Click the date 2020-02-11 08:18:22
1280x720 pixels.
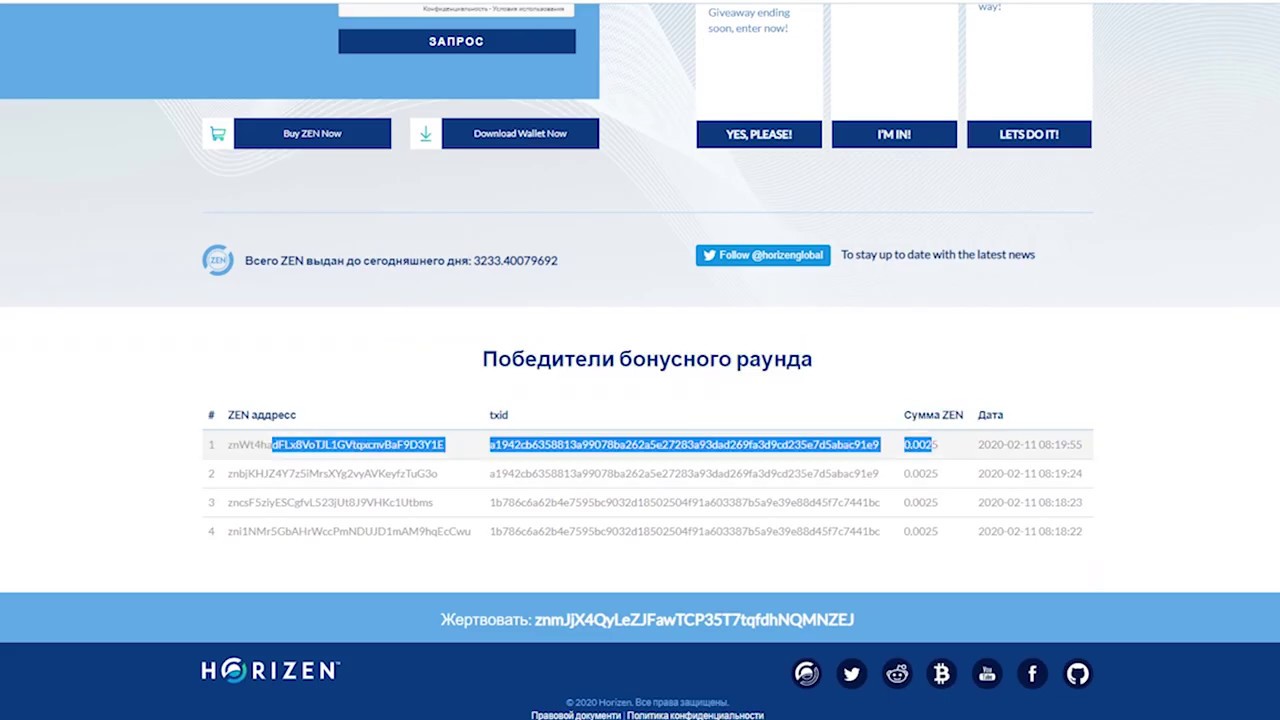point(1030,532)
